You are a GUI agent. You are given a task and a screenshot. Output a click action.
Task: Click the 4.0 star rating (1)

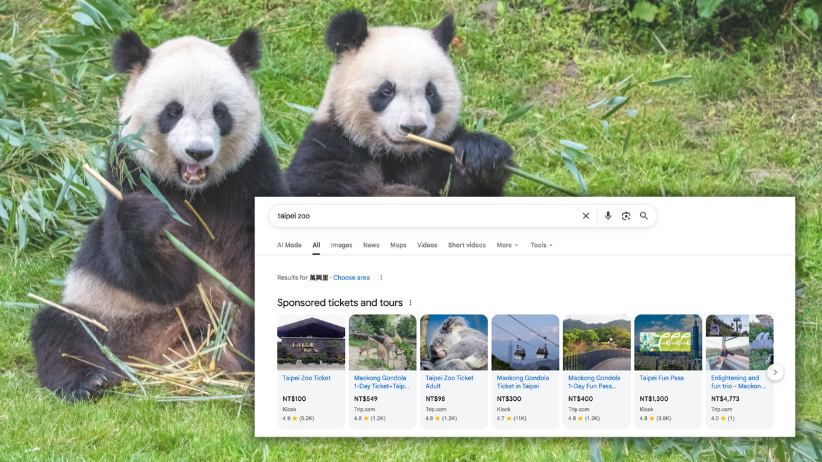pyautogui.click(x=723, y=418)
